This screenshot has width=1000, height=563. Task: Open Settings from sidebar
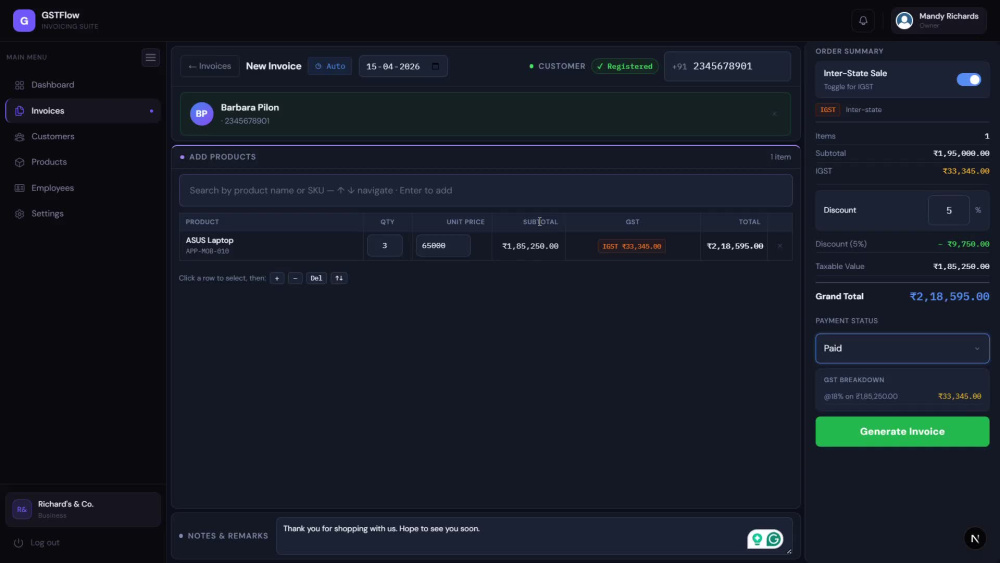[x=82, y=214]
